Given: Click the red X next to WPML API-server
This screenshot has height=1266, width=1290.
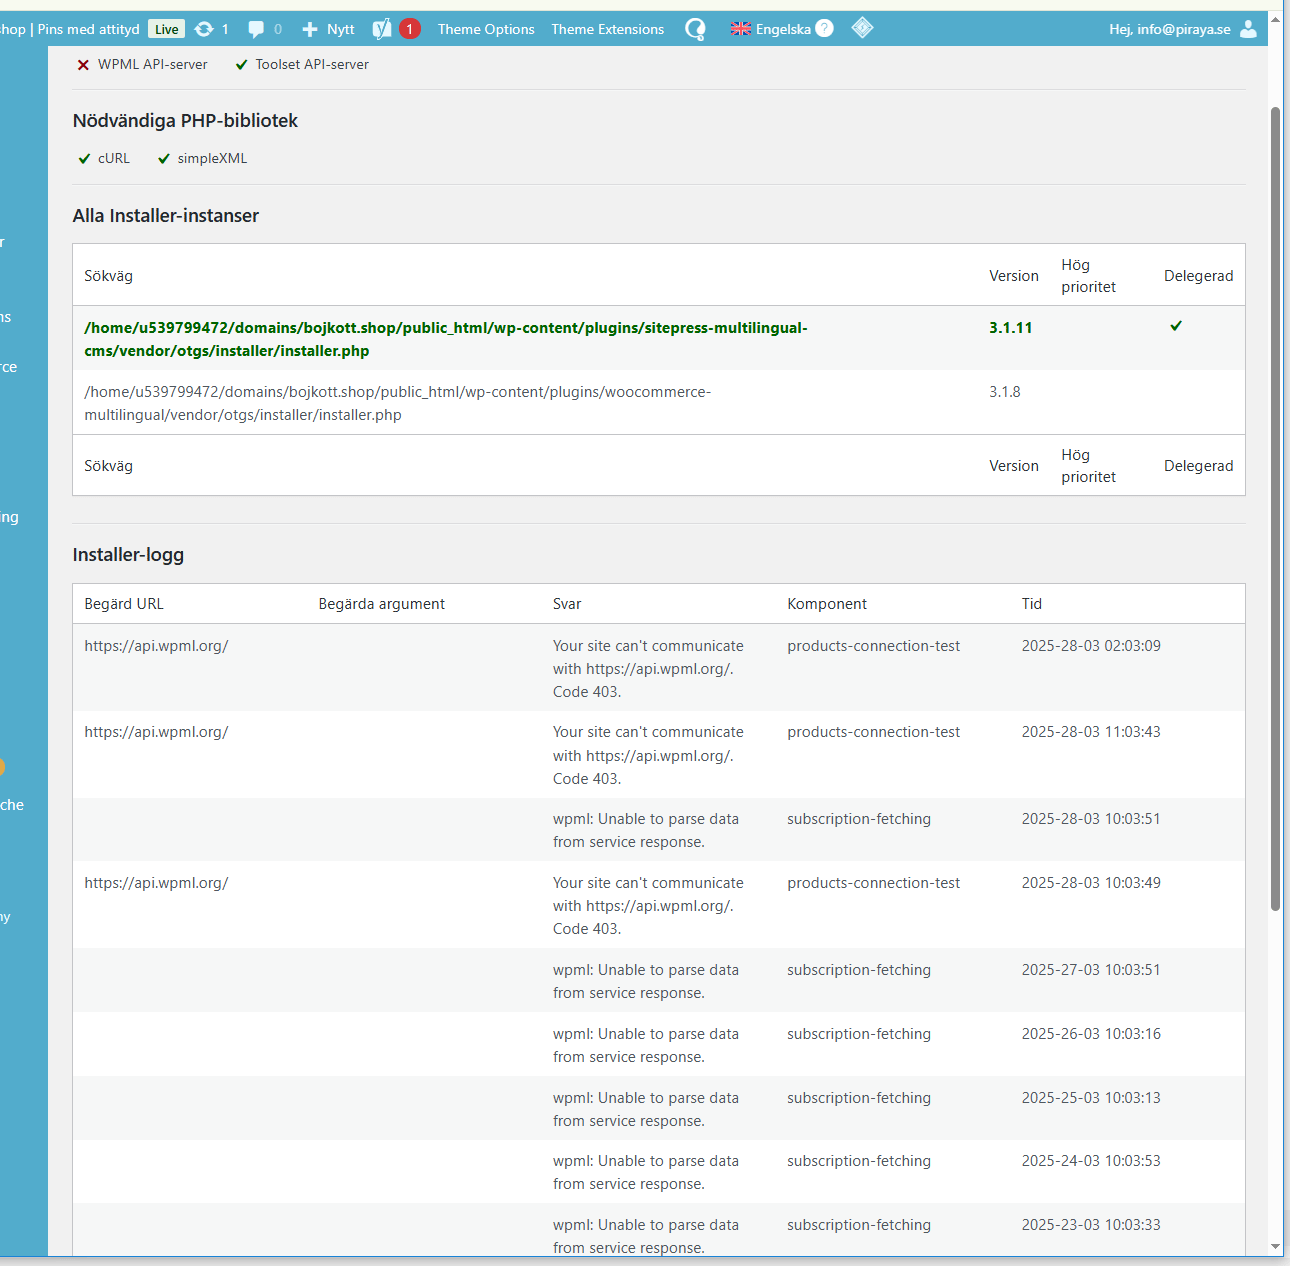Looking at the screenshot, I should click(x=83, y=65).
